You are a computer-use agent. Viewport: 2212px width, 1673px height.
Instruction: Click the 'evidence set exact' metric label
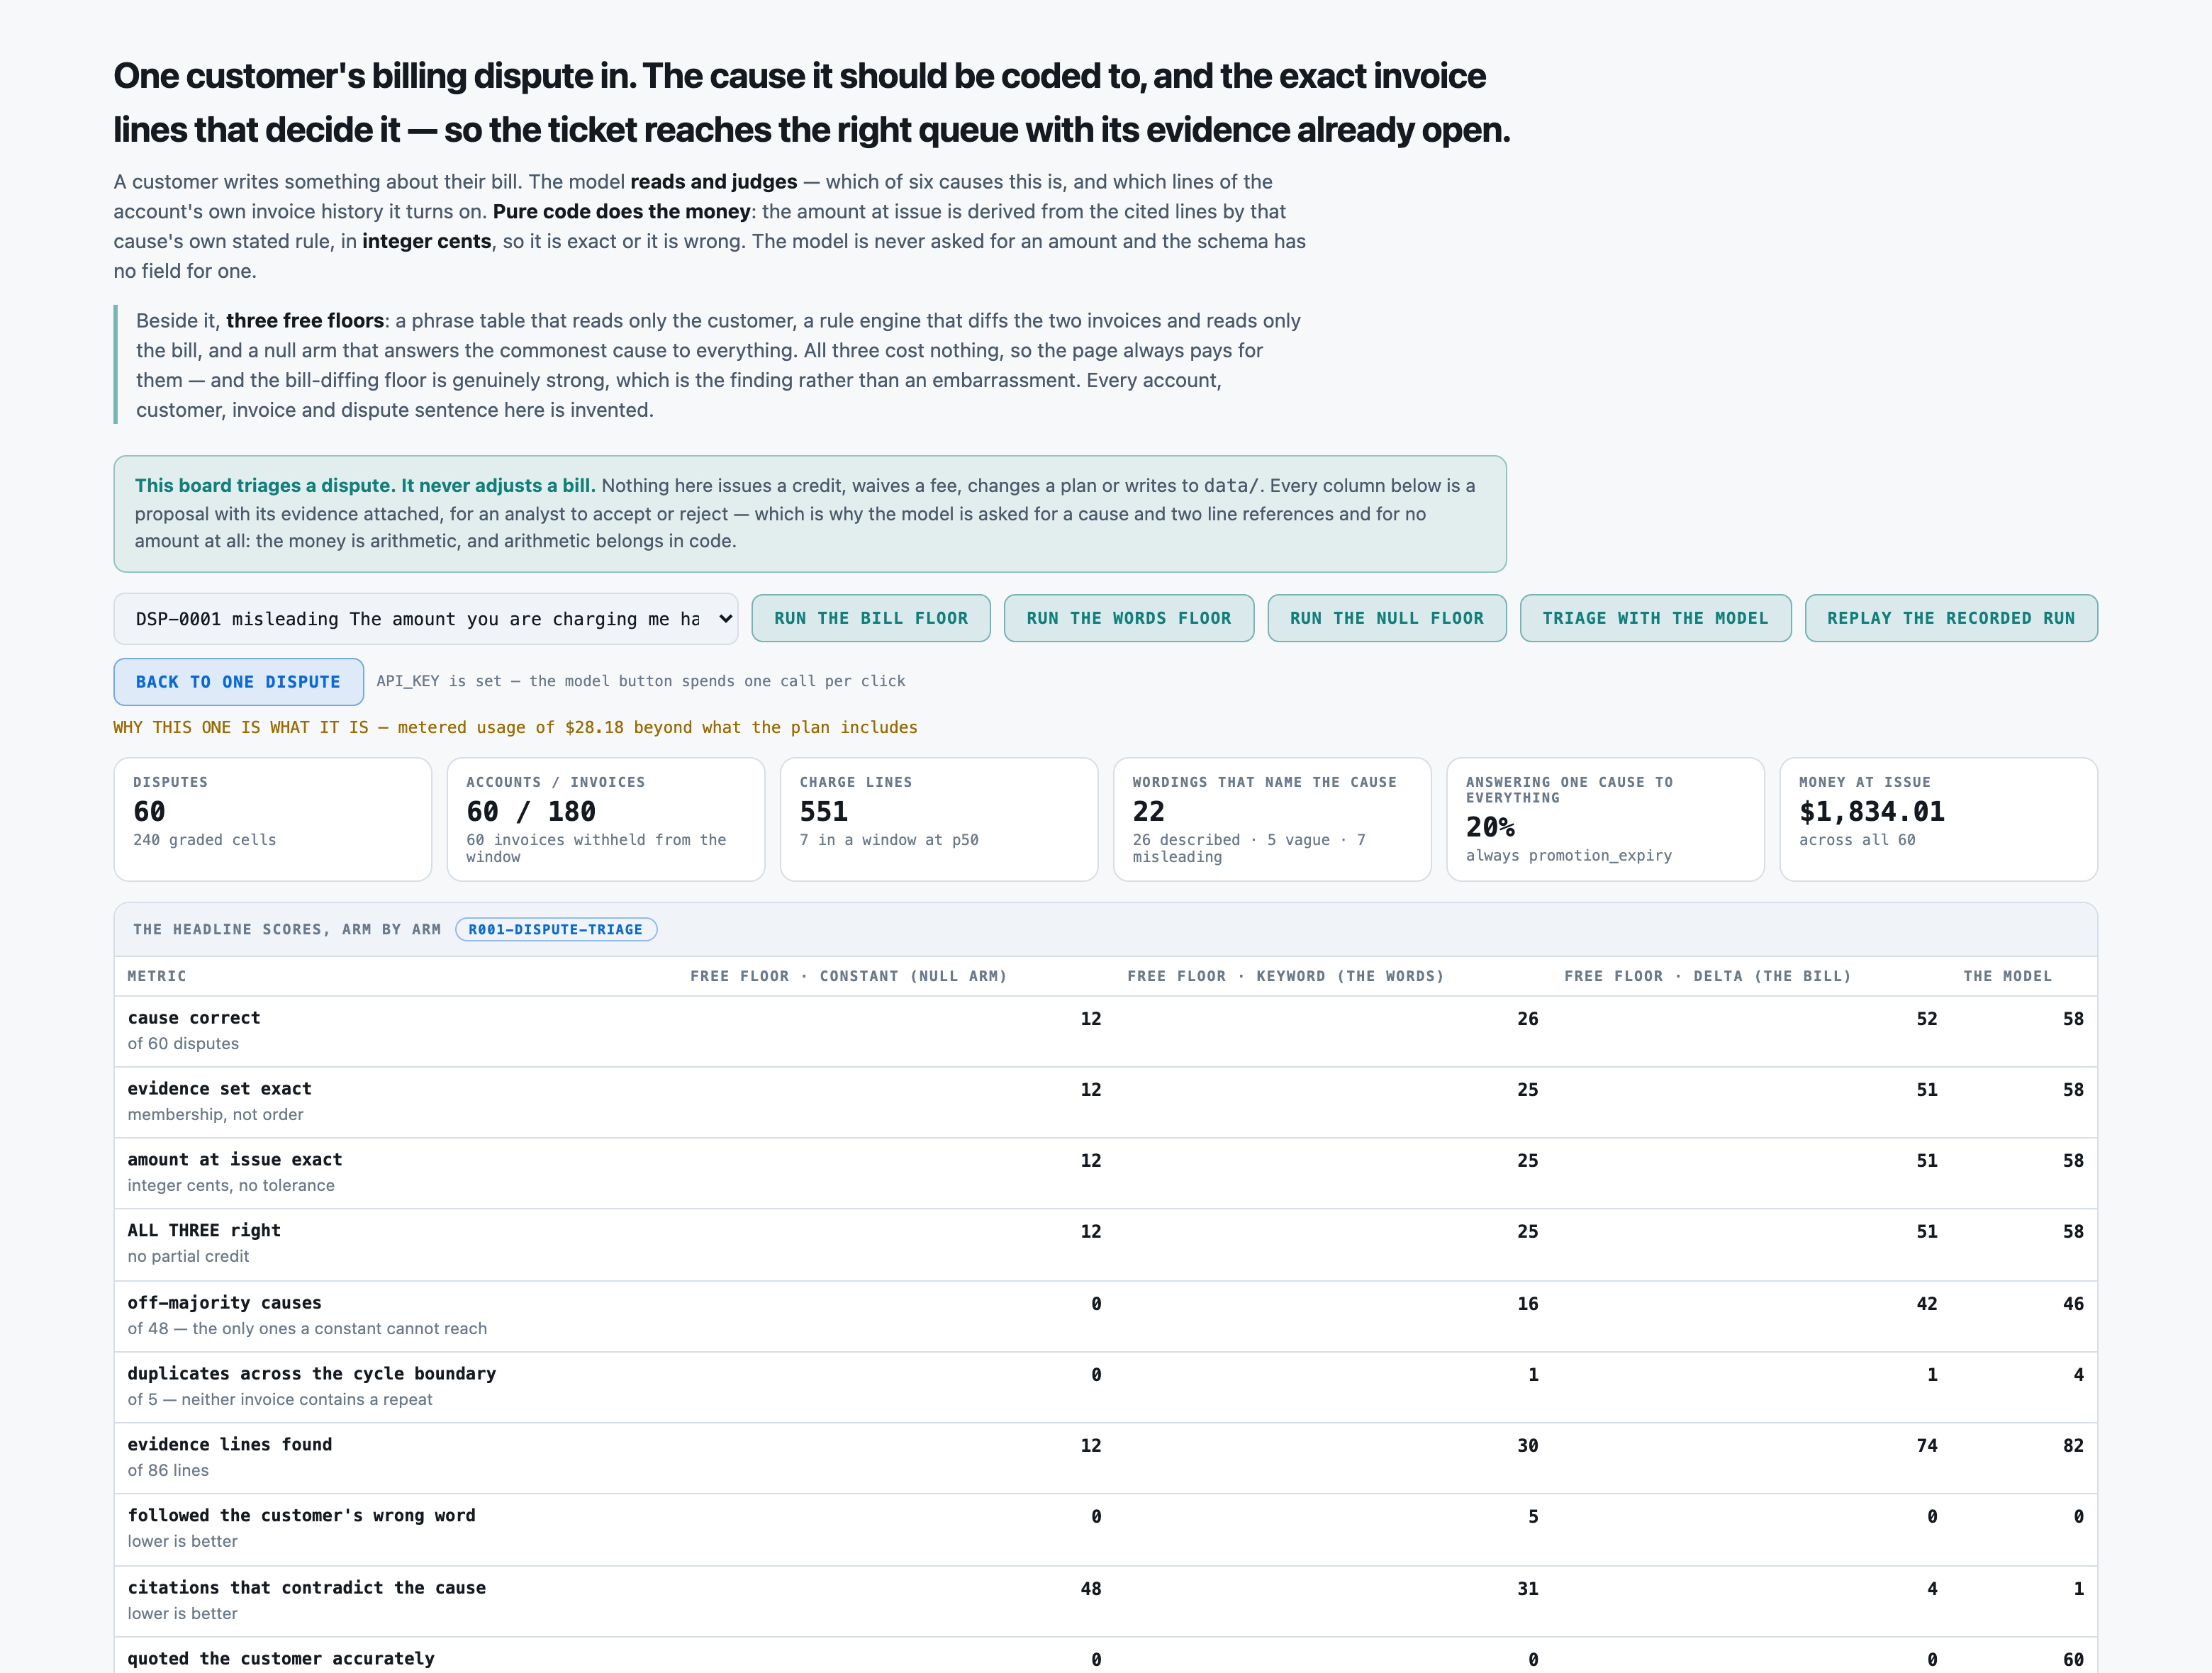click(219, 1089)
